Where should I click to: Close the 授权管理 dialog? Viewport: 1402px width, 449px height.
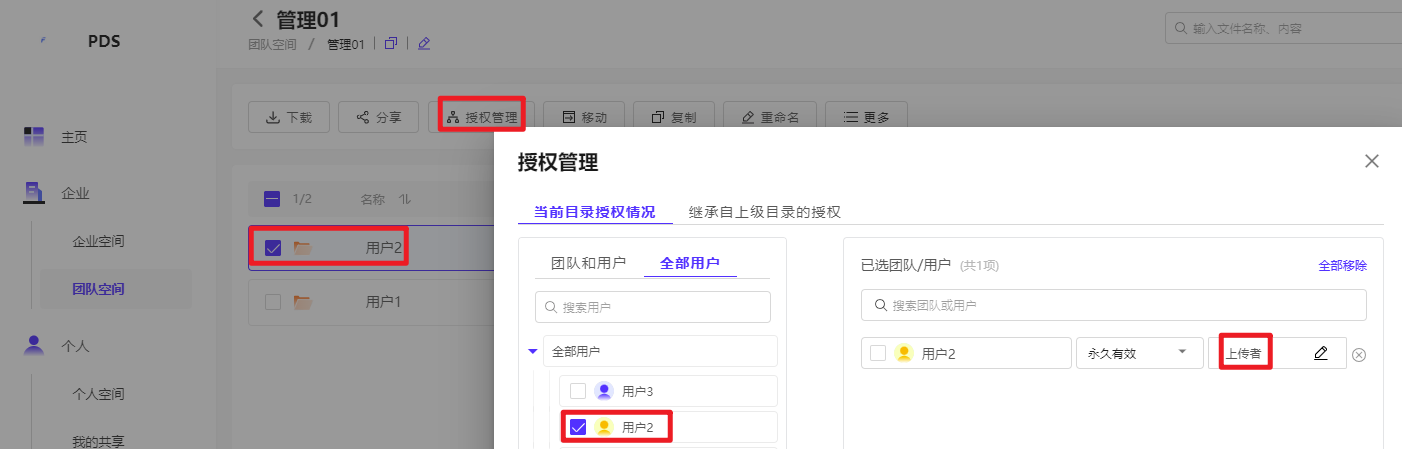coord(1372,161)
